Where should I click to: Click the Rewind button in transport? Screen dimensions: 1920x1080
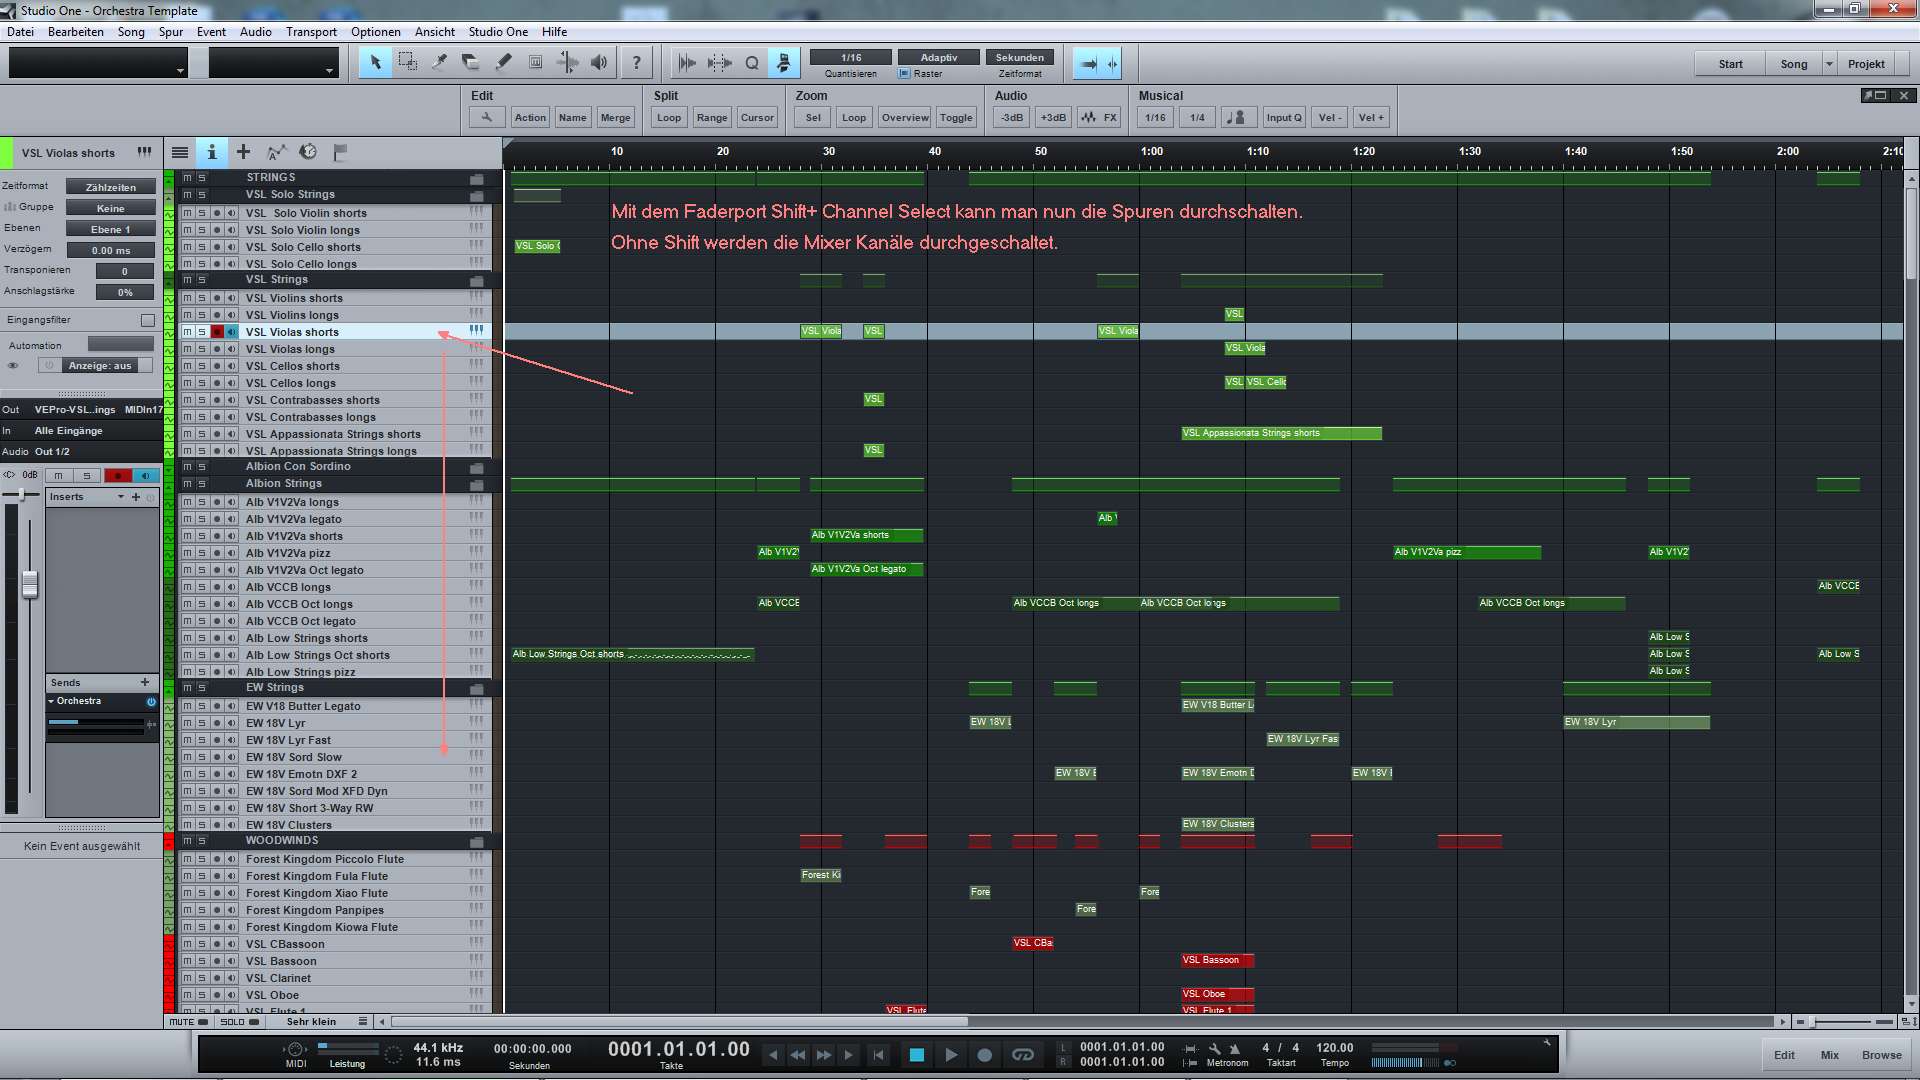click(x=798, y=1054)
